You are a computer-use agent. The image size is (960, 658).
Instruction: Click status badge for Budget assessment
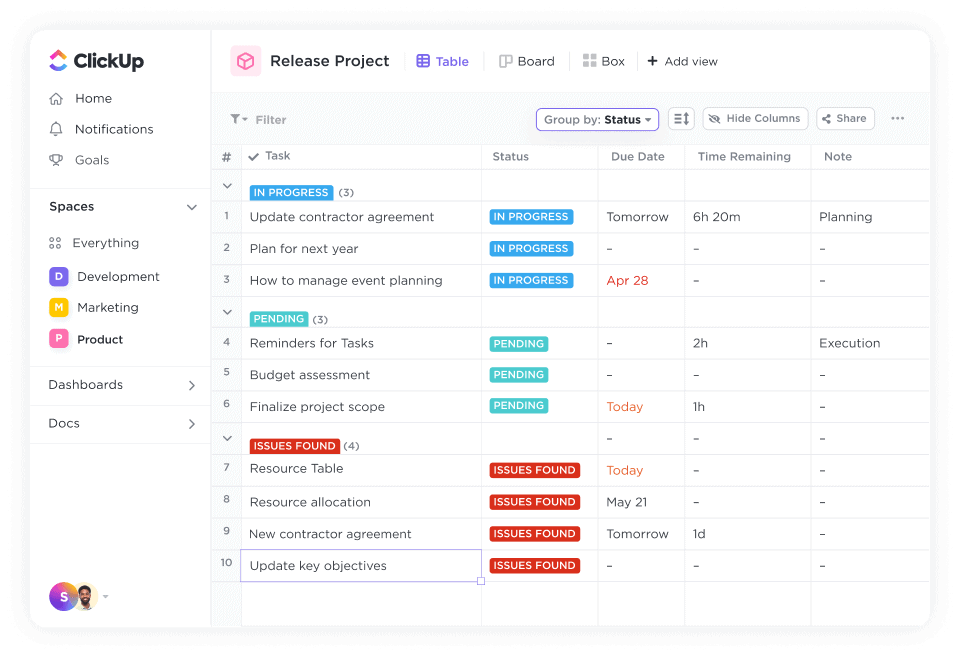point(519,375)
